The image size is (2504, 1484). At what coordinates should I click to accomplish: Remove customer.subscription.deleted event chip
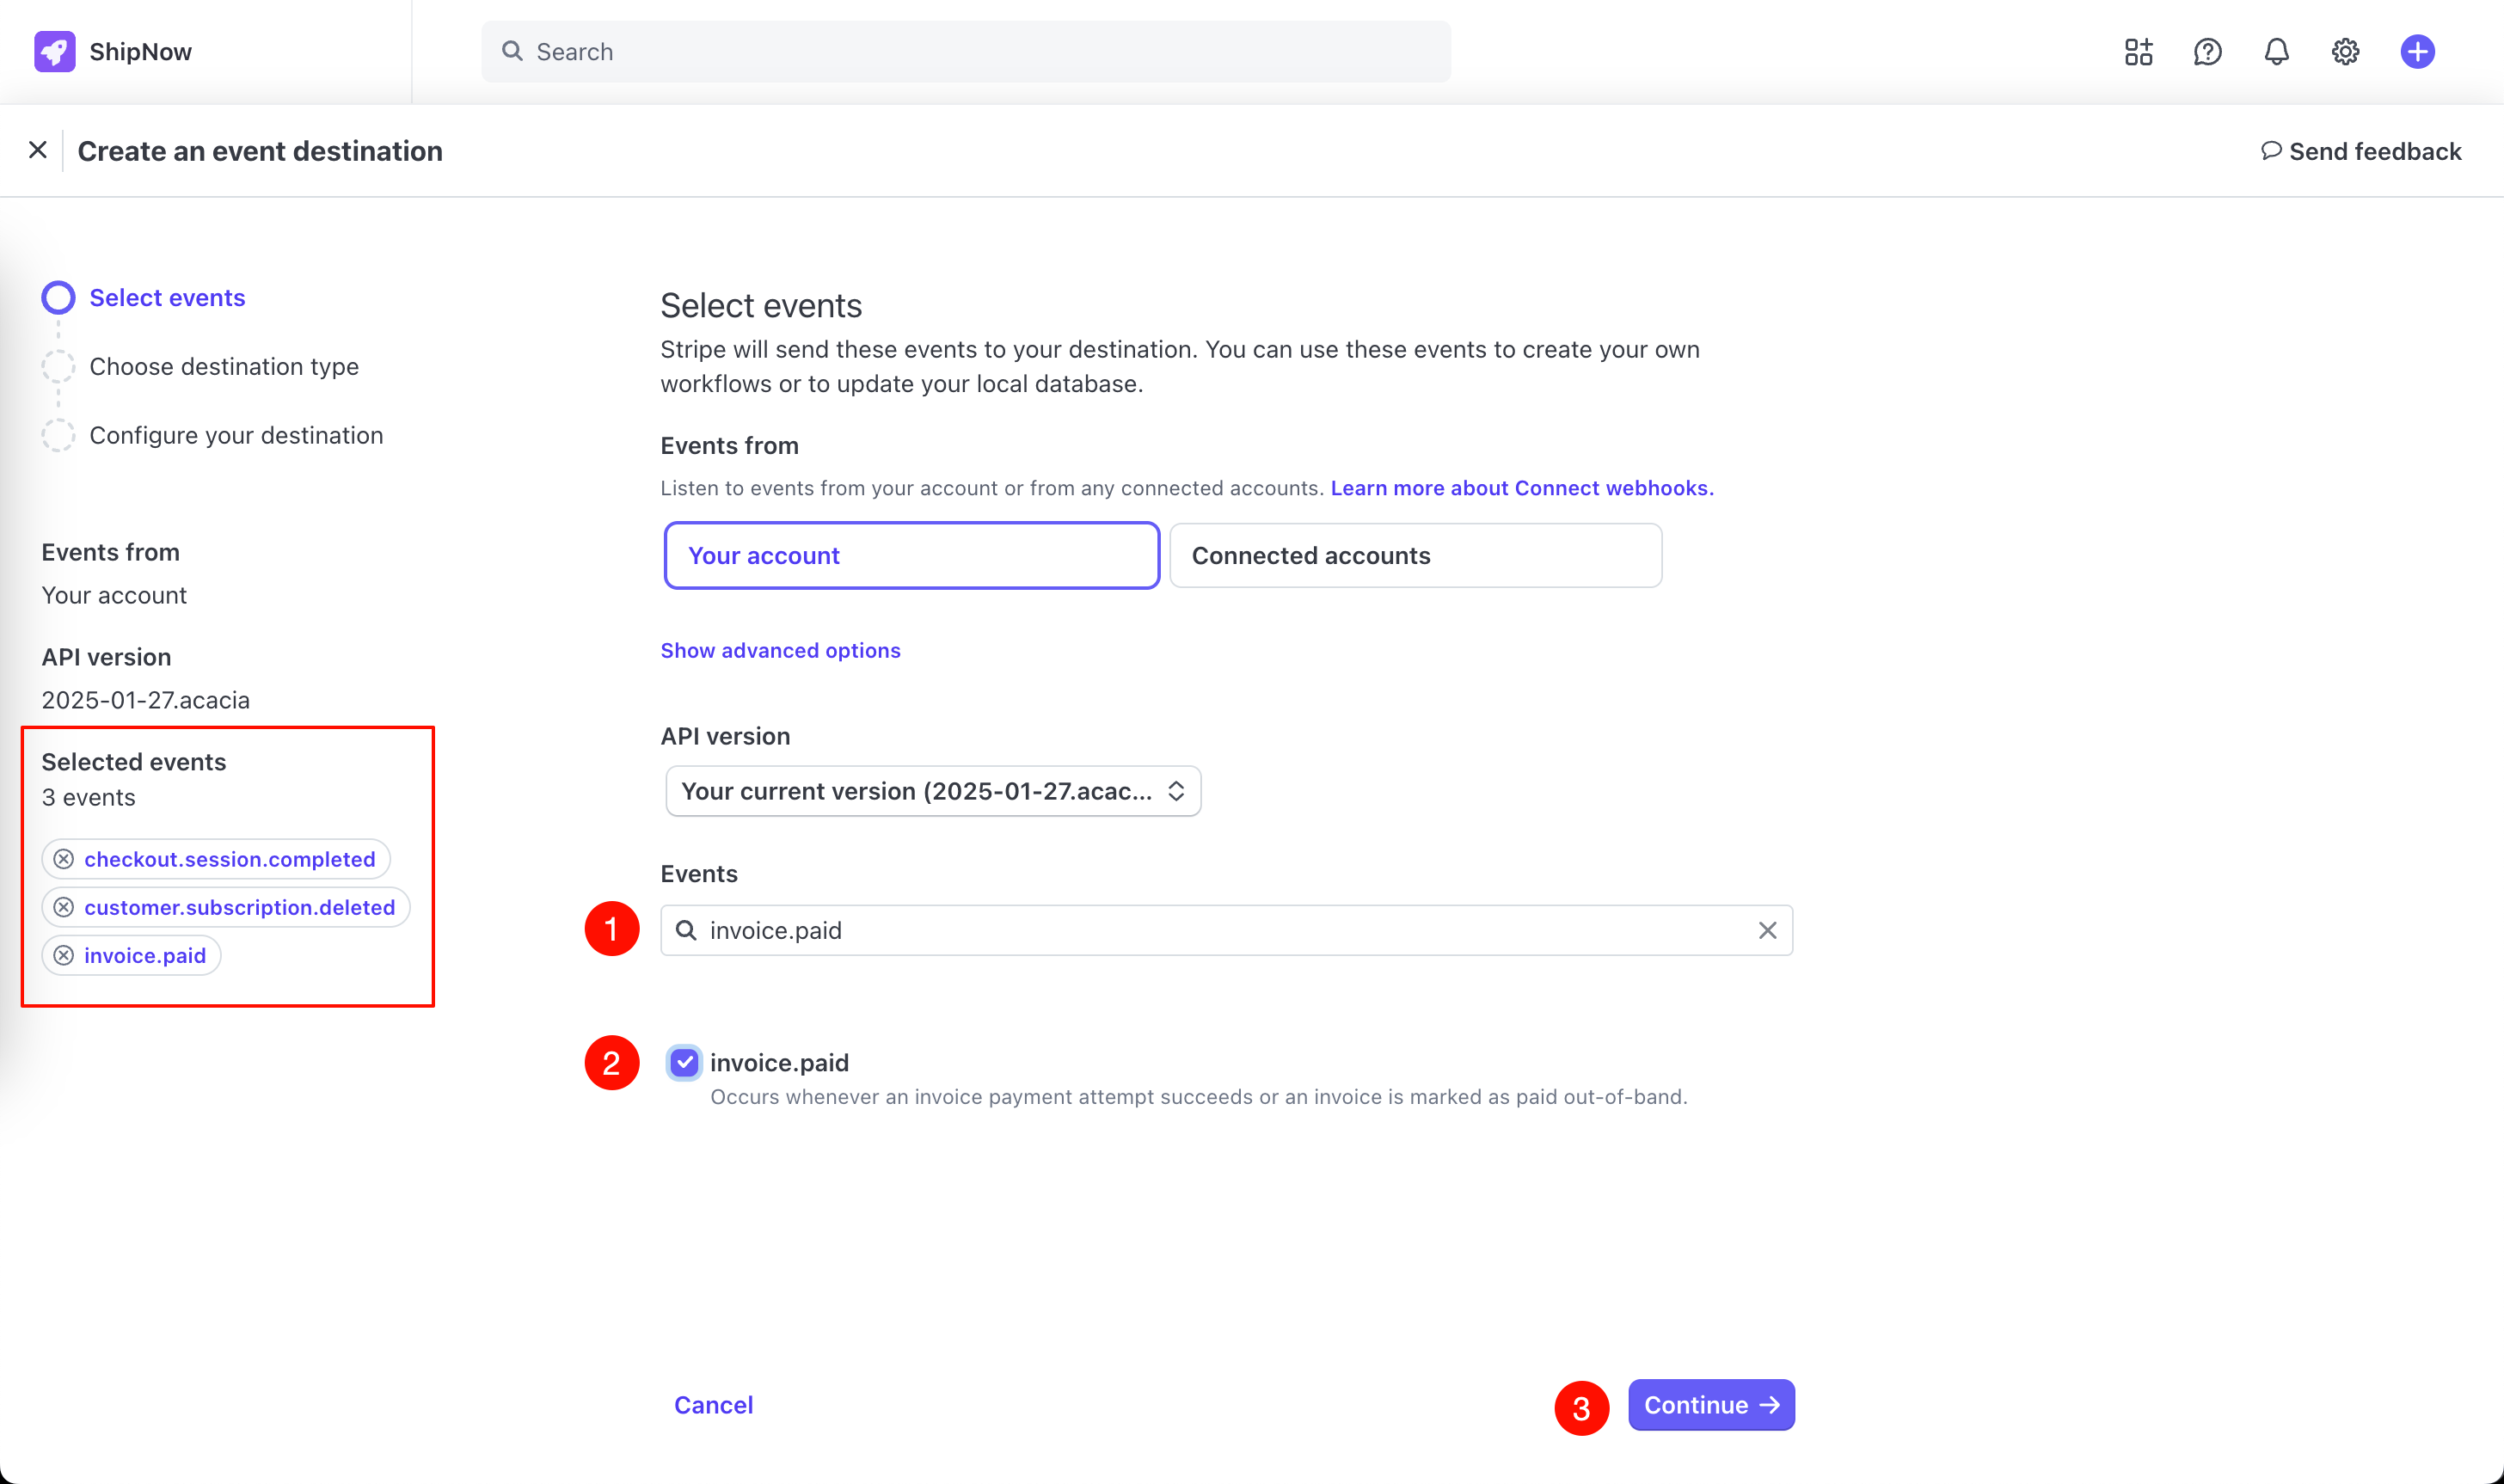[64, 907]
